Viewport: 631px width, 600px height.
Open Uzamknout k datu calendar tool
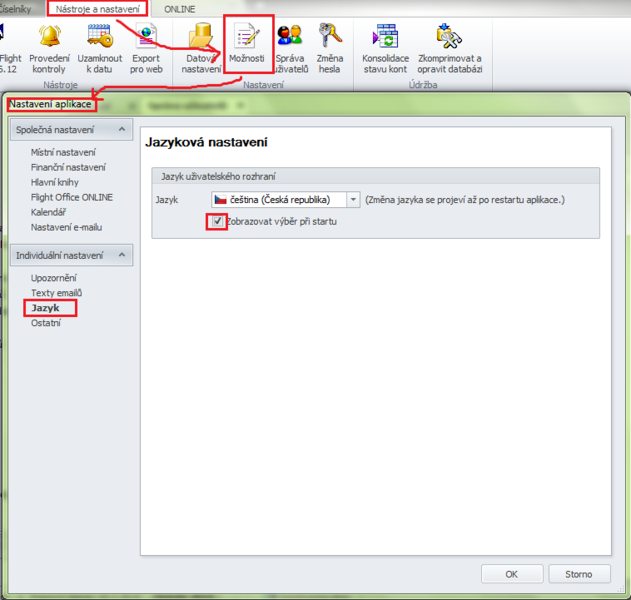tap(99, 38)
